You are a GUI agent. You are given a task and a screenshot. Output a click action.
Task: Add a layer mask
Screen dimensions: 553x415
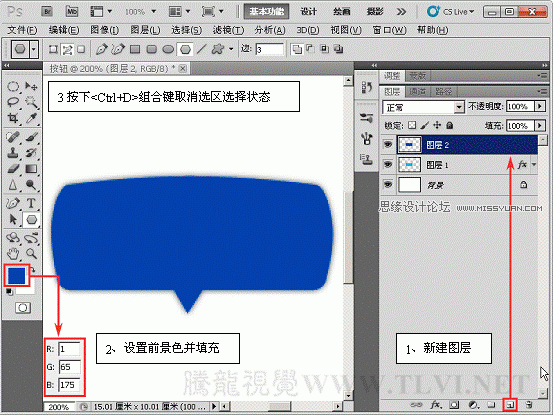pyautogui.click(x=454, y=405)
